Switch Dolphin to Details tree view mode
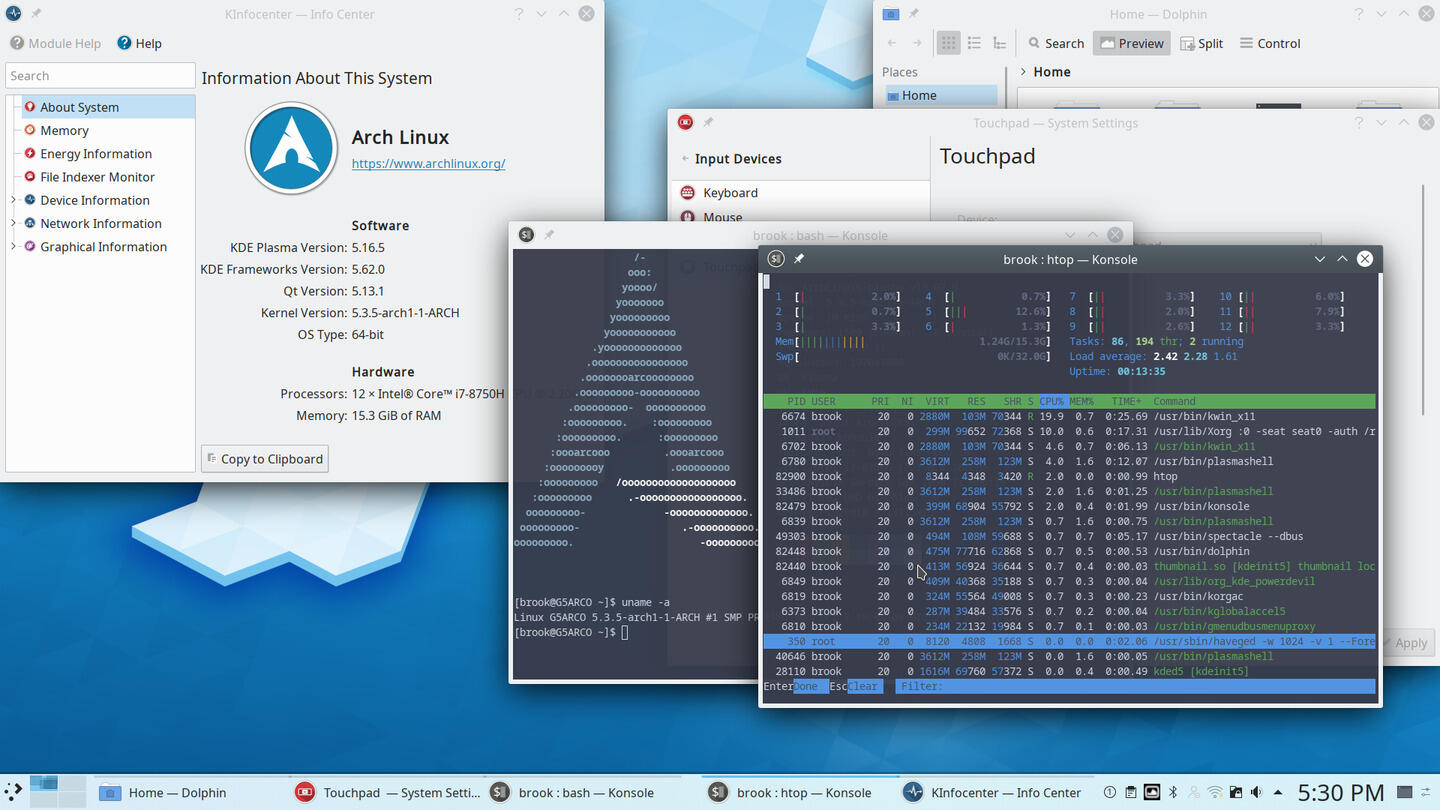Screen dimensions: 1440x810 (x=999, y=43)
